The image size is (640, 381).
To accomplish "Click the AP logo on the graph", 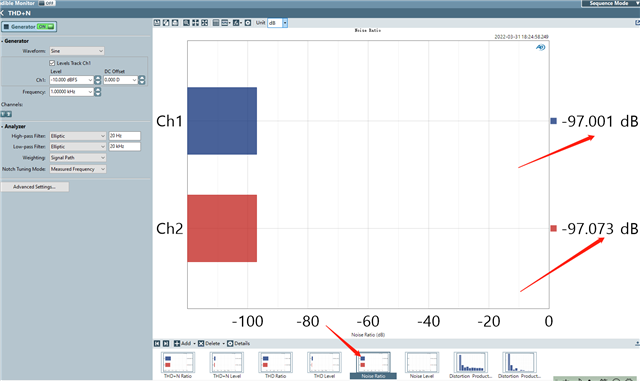I will tap(540, 47).
